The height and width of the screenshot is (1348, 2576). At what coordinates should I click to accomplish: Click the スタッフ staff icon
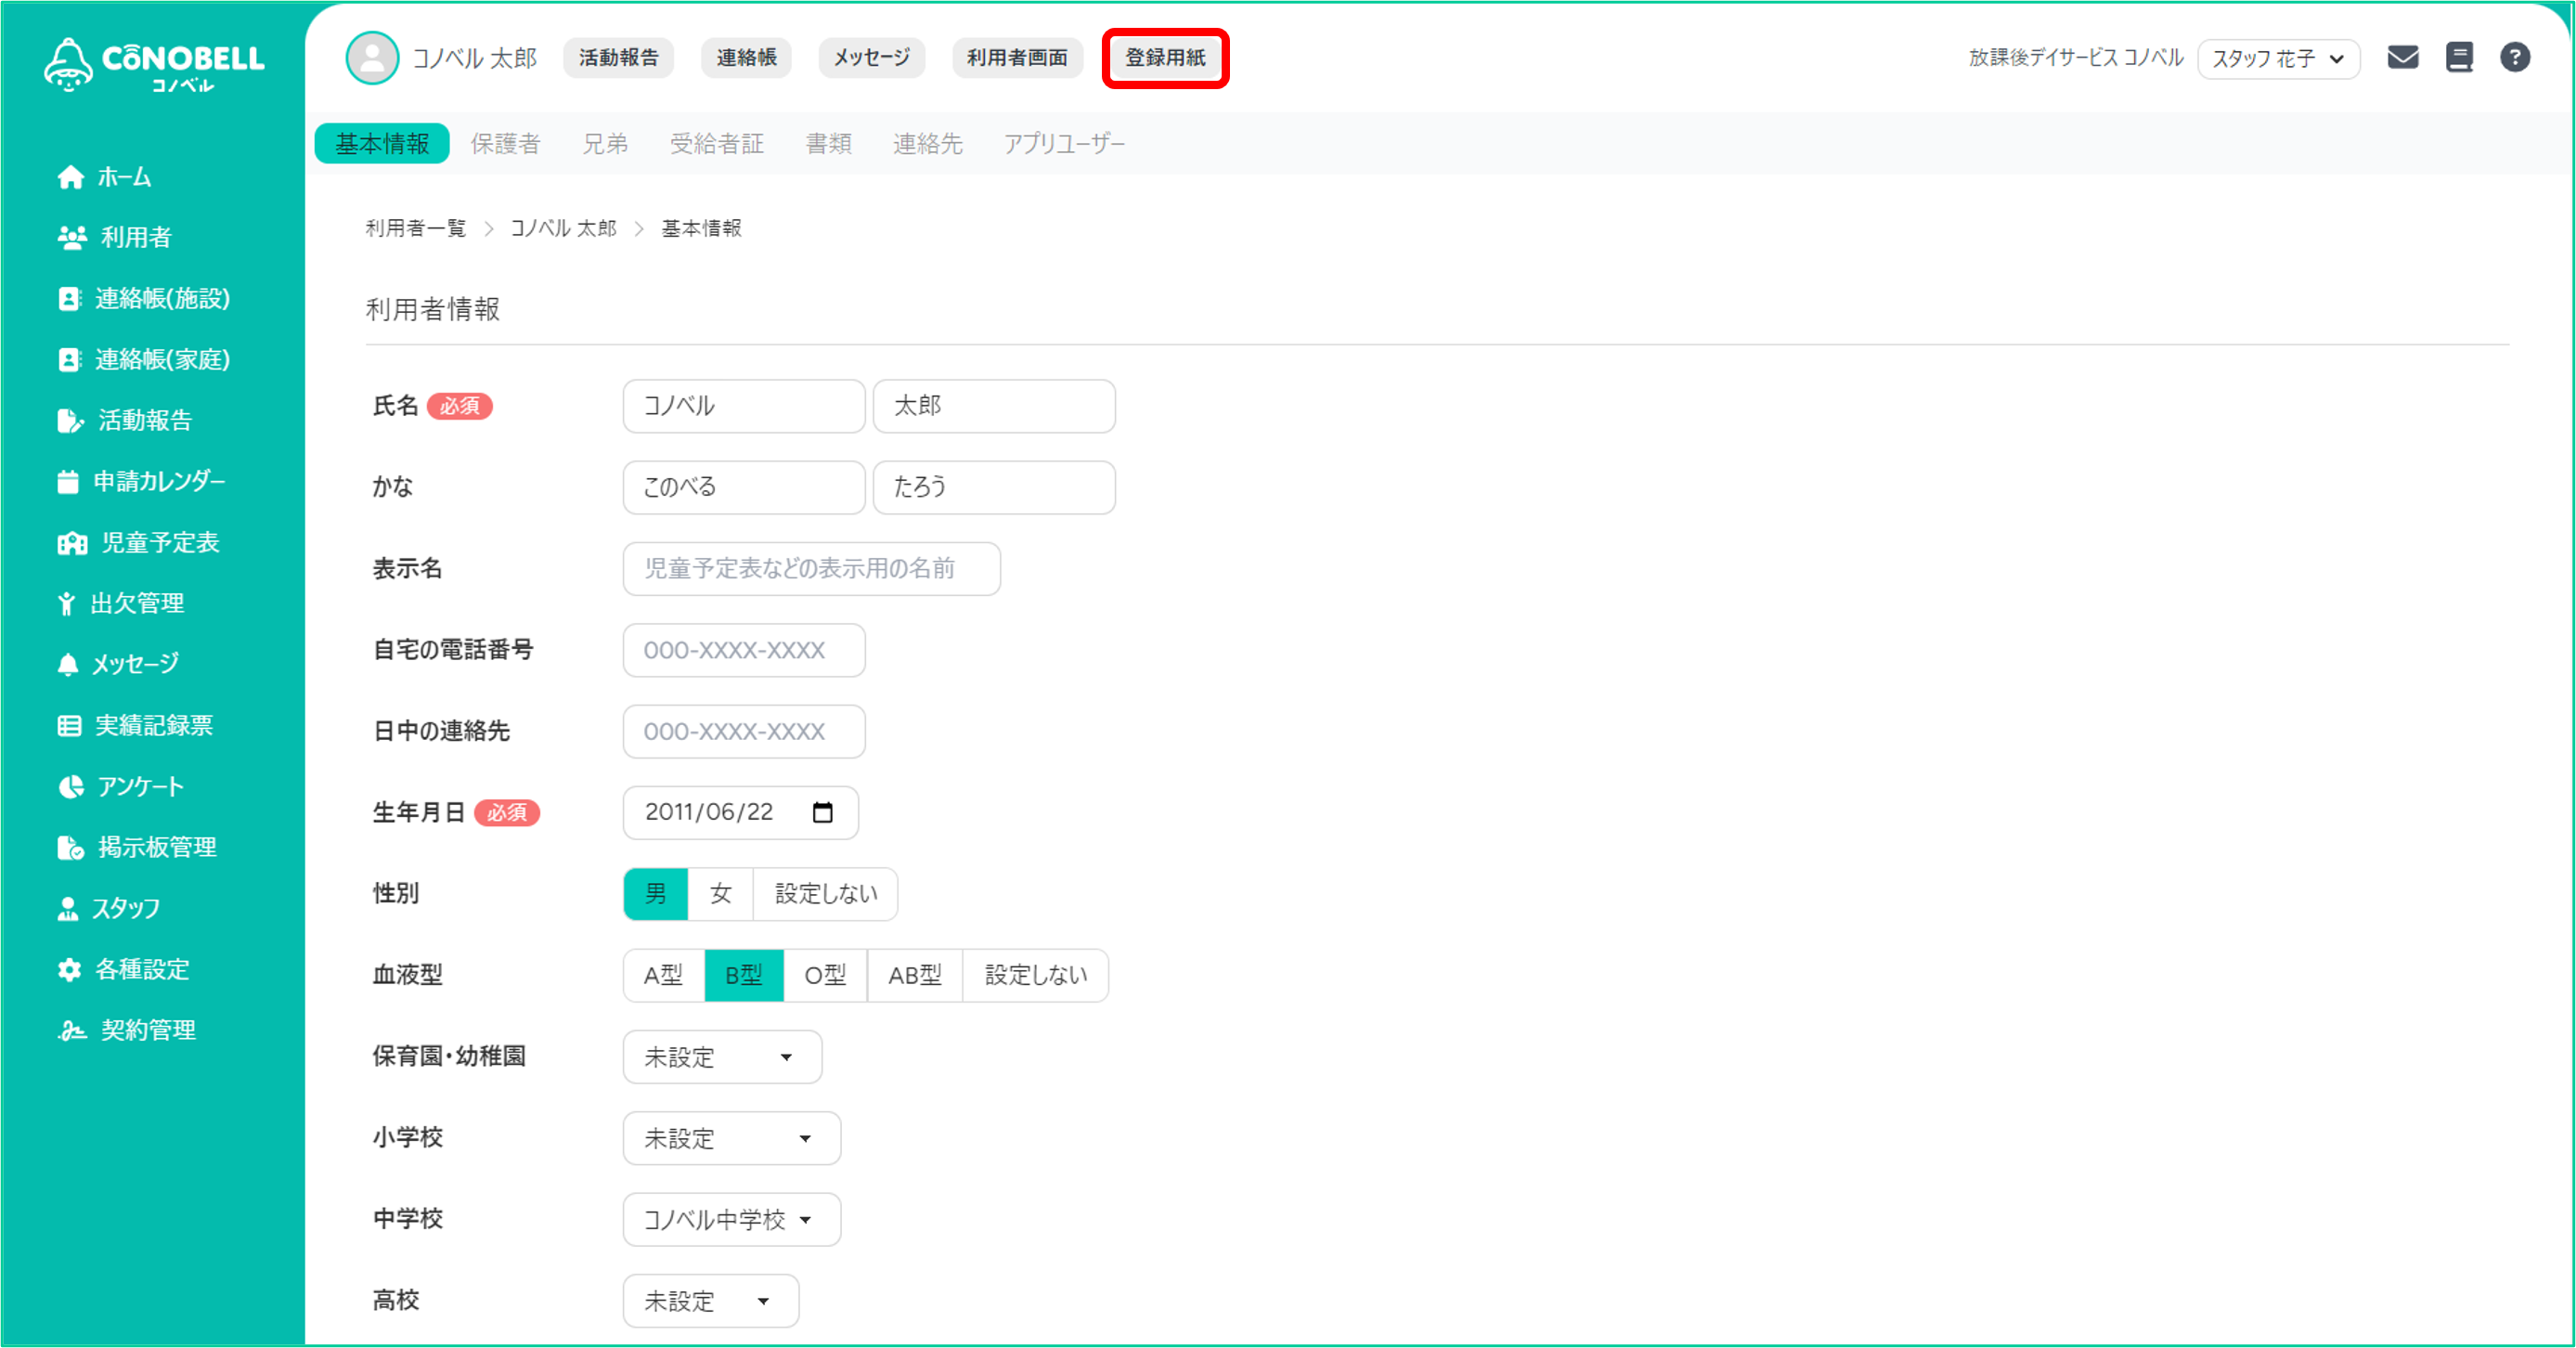(x=67, y=908)
